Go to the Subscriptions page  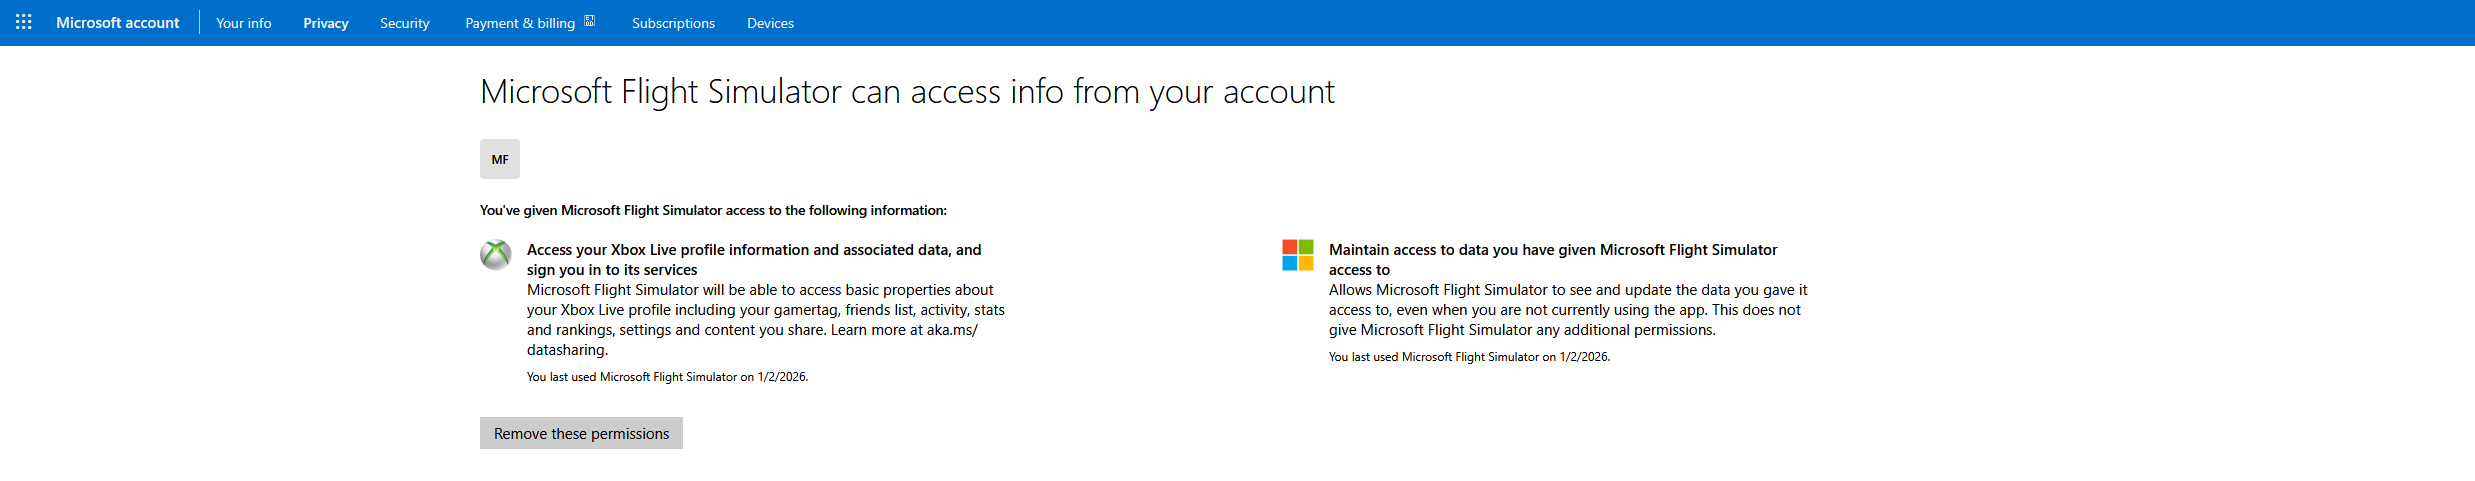pos(673,23)
